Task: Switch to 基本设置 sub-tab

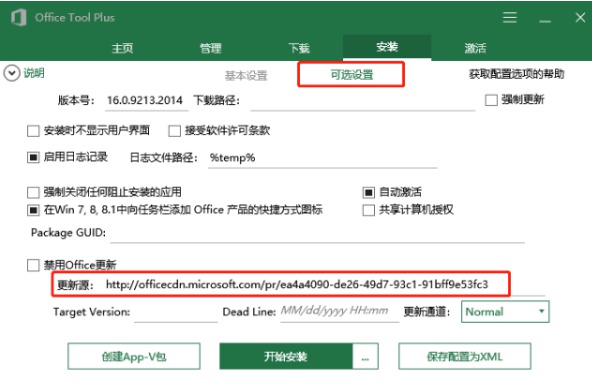Action: coord(246,76)
